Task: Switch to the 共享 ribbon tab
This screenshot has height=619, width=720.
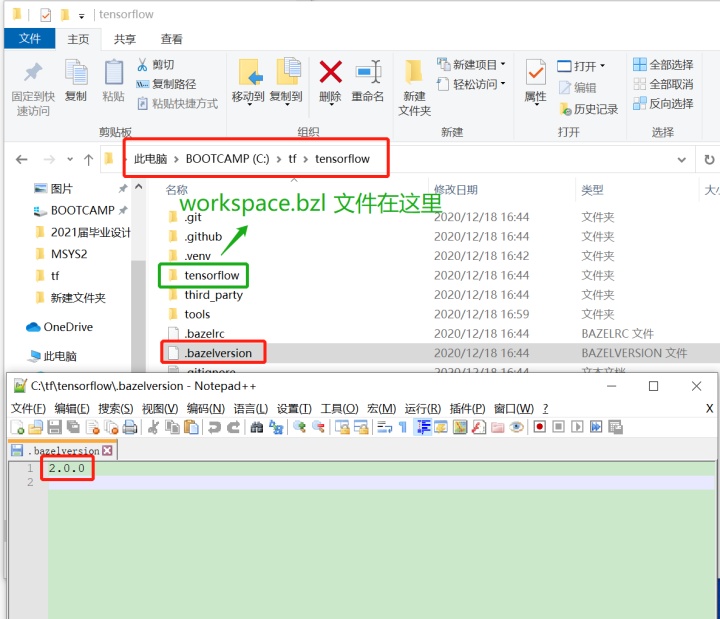Action: click(125, 39)
